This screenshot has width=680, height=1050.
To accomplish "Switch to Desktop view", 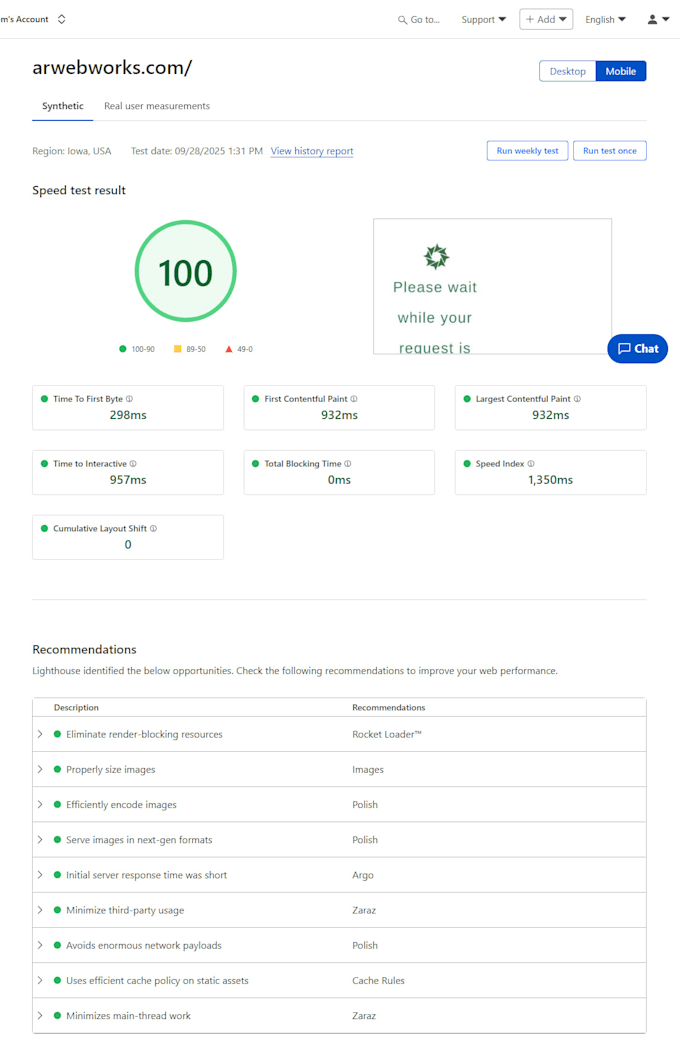I will [567, 71].
